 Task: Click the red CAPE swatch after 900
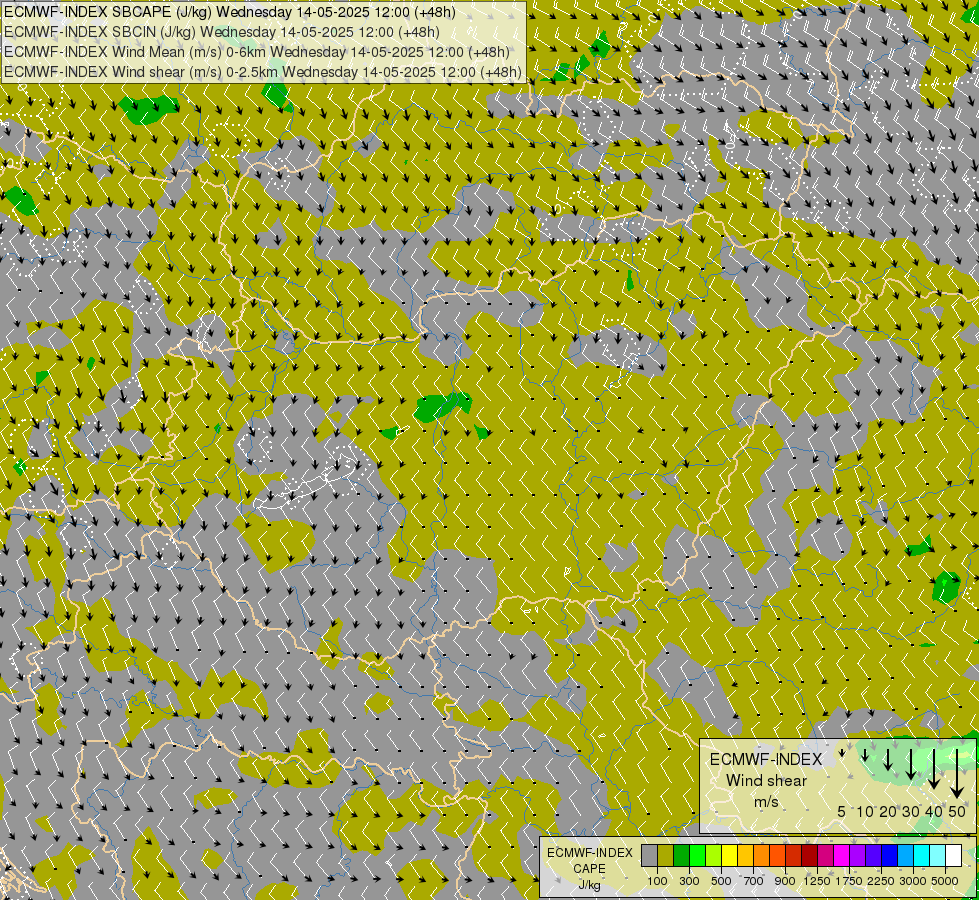pyautogui.click(x=794, y=855)
